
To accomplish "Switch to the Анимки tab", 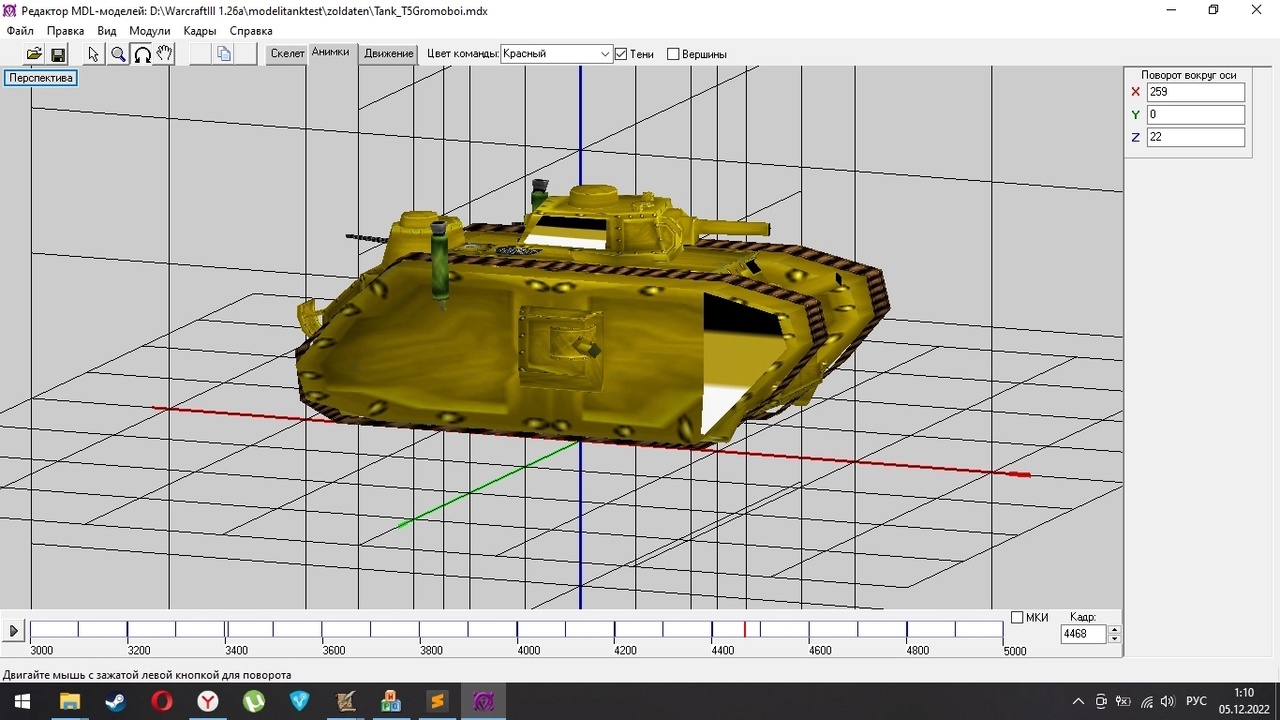I will [x=331, y=52].
